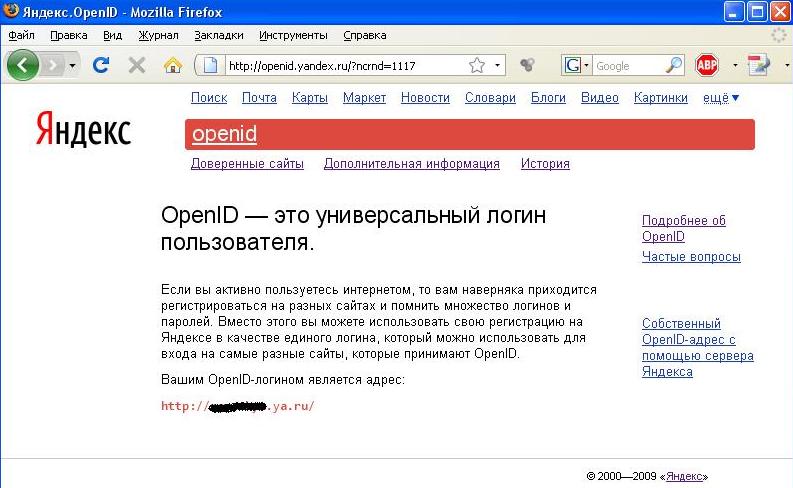Open the Журнал menu
Screen dimensions: 793x488
coord(158,35)
